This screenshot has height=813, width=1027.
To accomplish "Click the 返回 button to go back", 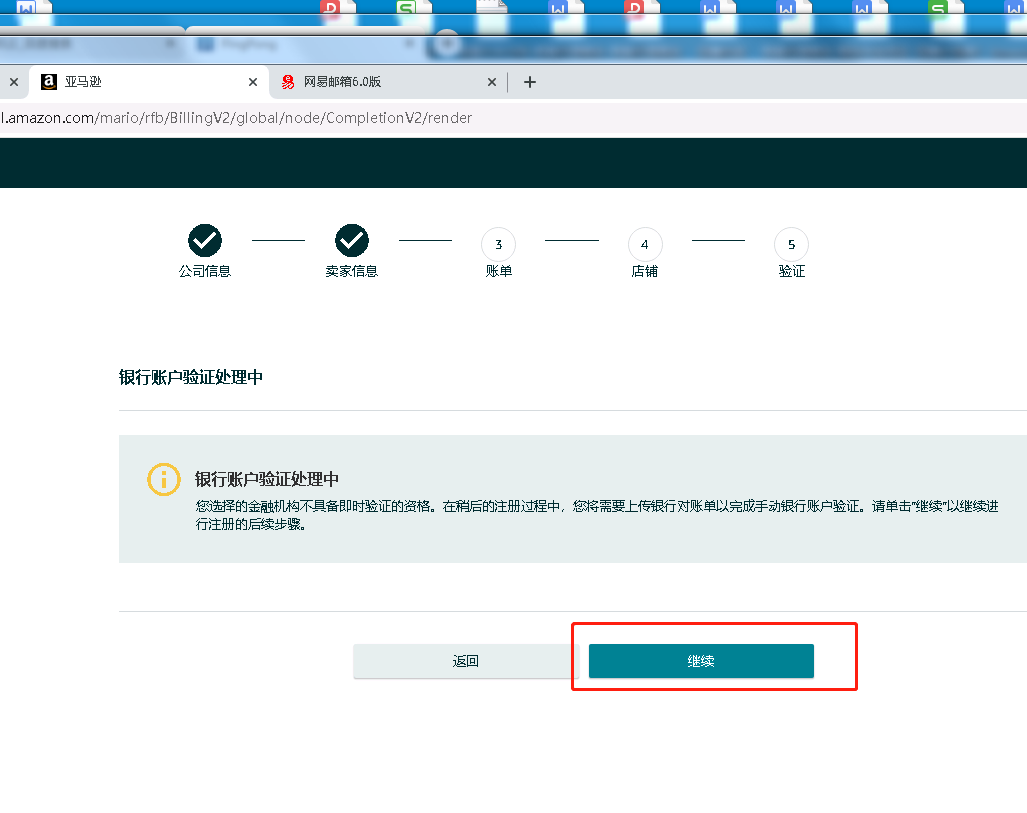I will [x=466, y=661].
